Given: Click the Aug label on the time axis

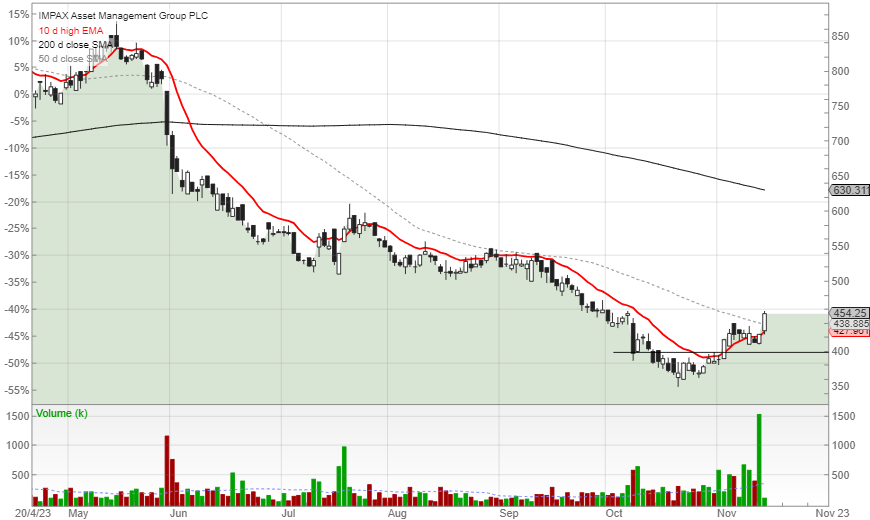Looking at the screenshot, I should 397,513.
